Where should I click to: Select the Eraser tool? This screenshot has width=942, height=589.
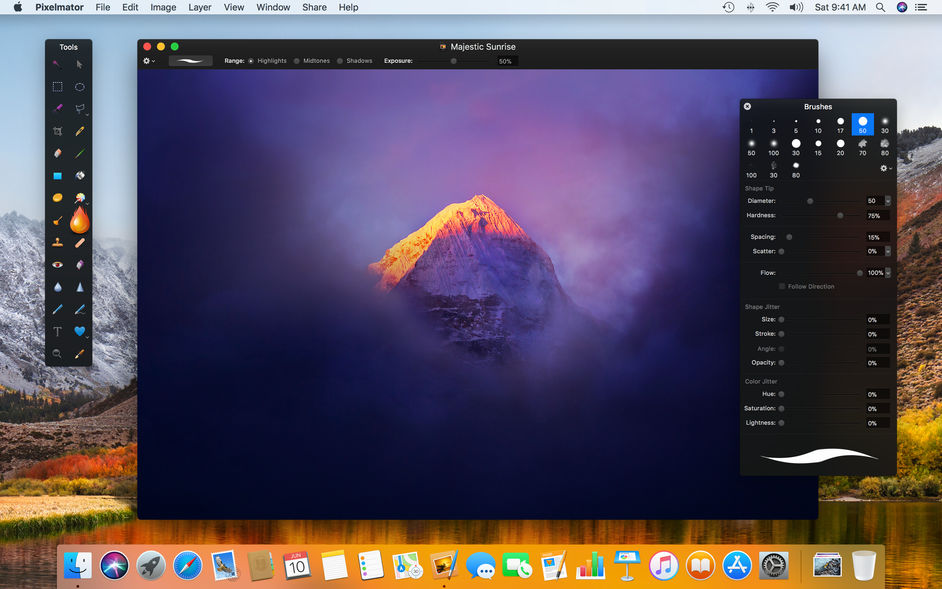[x=57, y=153]
